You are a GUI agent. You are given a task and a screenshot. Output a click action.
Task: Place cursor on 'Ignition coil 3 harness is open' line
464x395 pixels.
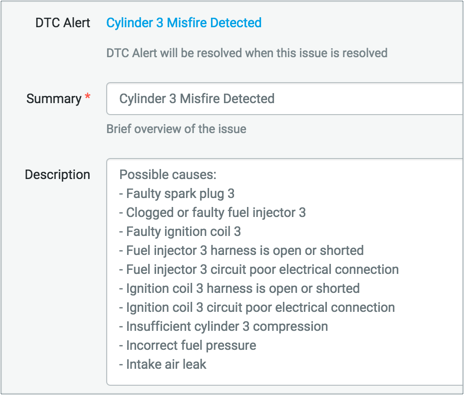[x=239, y=289]
